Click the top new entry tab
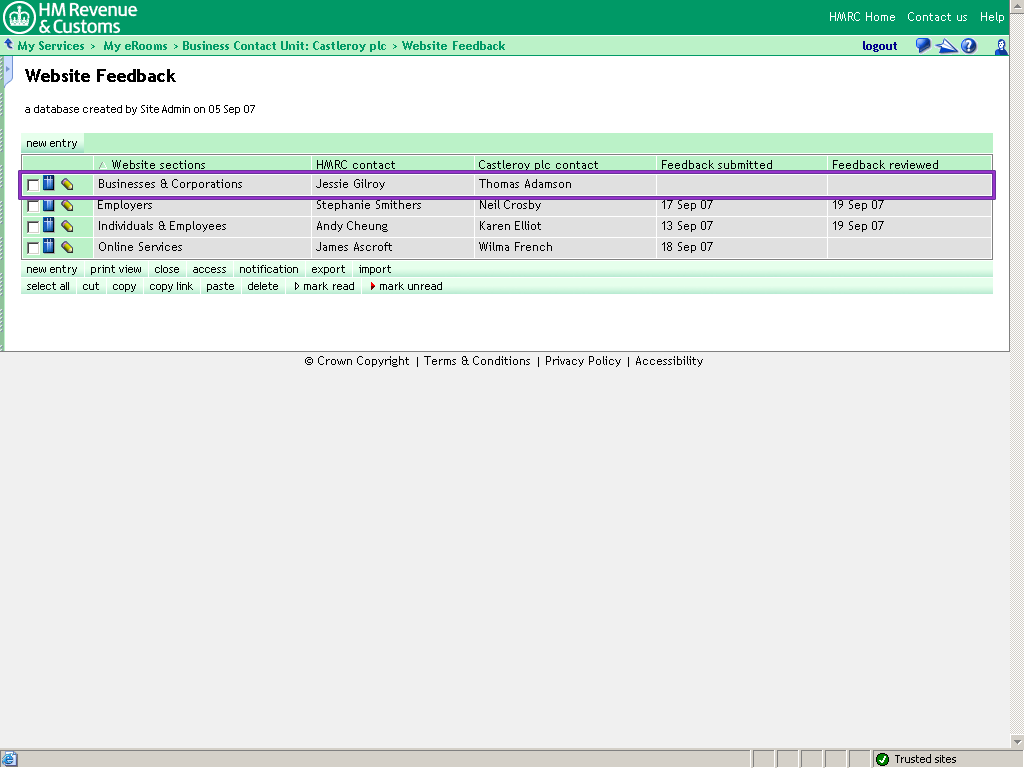The height and width of the screenshot is (768, 1024). pos(51,143)
